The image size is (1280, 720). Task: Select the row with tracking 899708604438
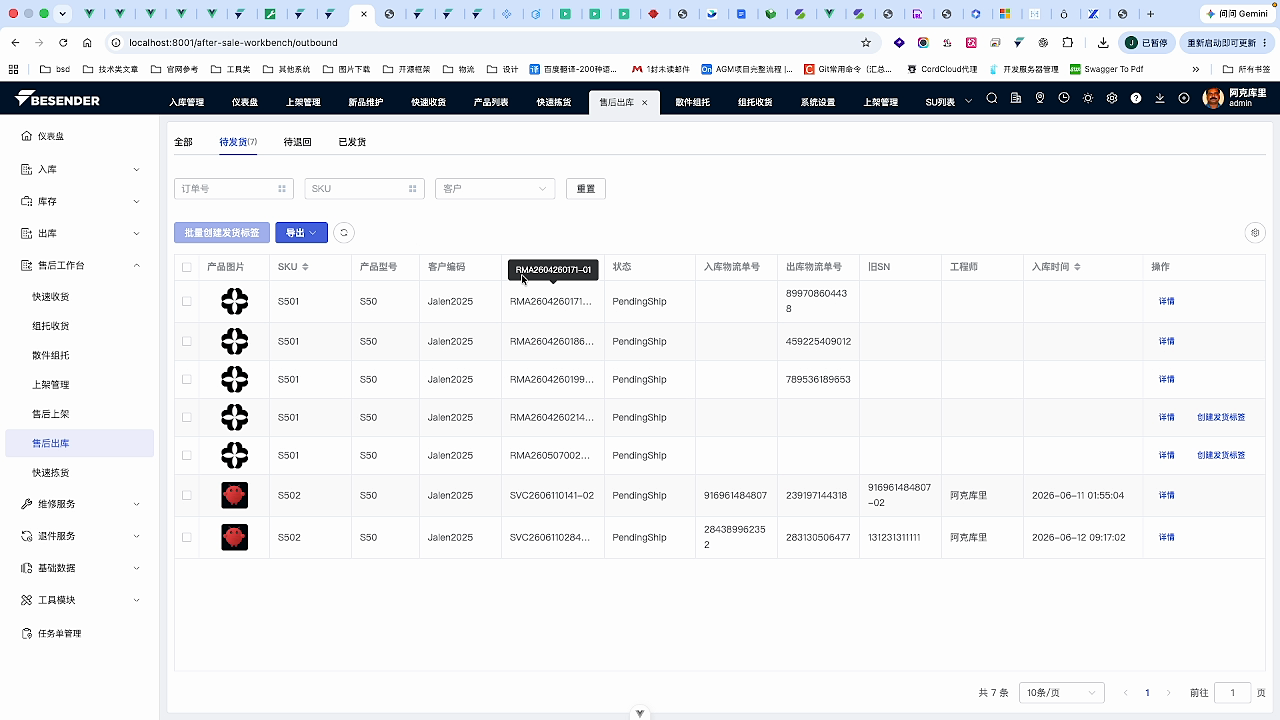tap(186, 301)
